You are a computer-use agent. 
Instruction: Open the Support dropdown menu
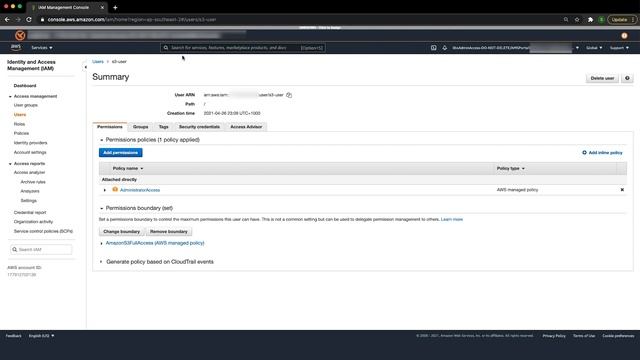619,48
